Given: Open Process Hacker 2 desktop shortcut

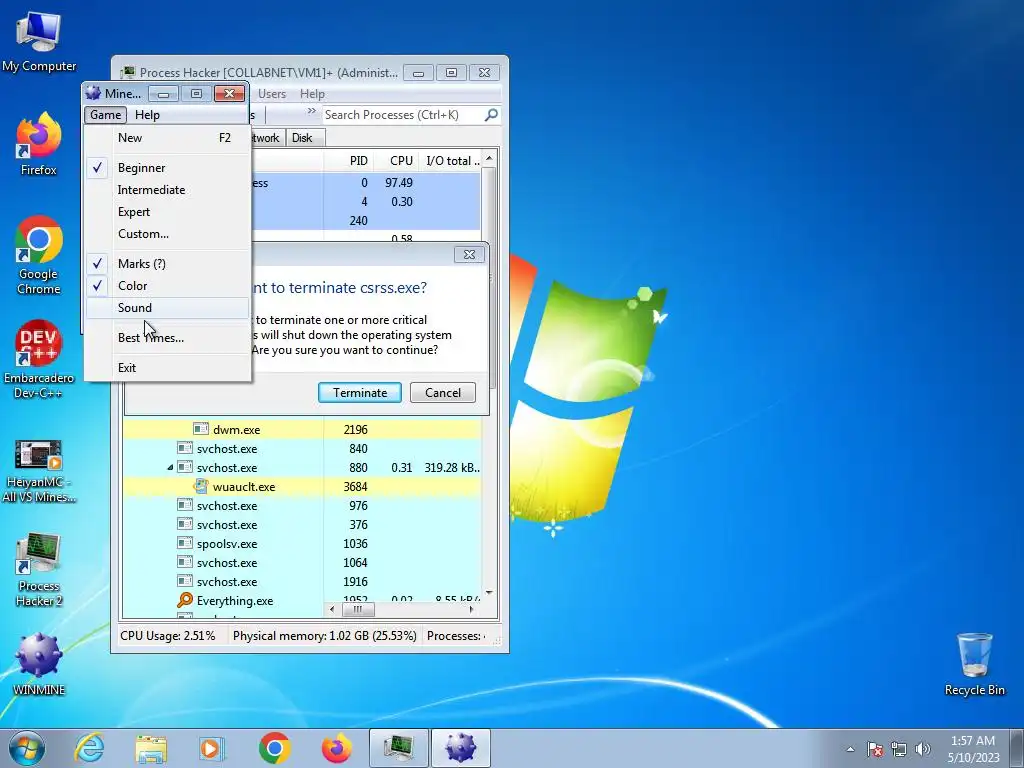Looking at the screenshot, I should 39,570.
